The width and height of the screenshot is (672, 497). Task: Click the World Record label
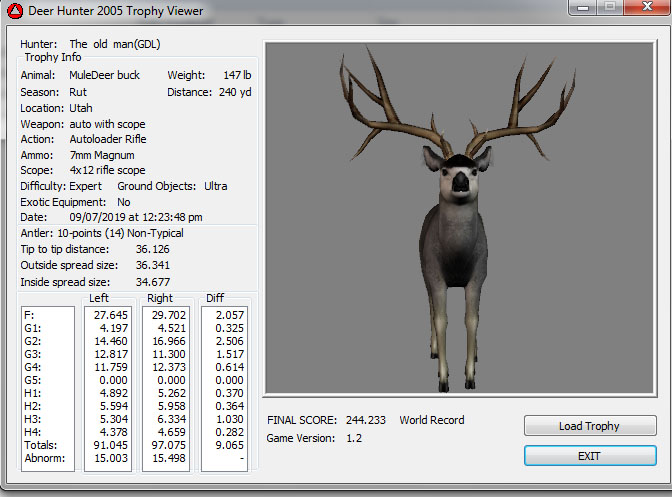tap(432, 420)
